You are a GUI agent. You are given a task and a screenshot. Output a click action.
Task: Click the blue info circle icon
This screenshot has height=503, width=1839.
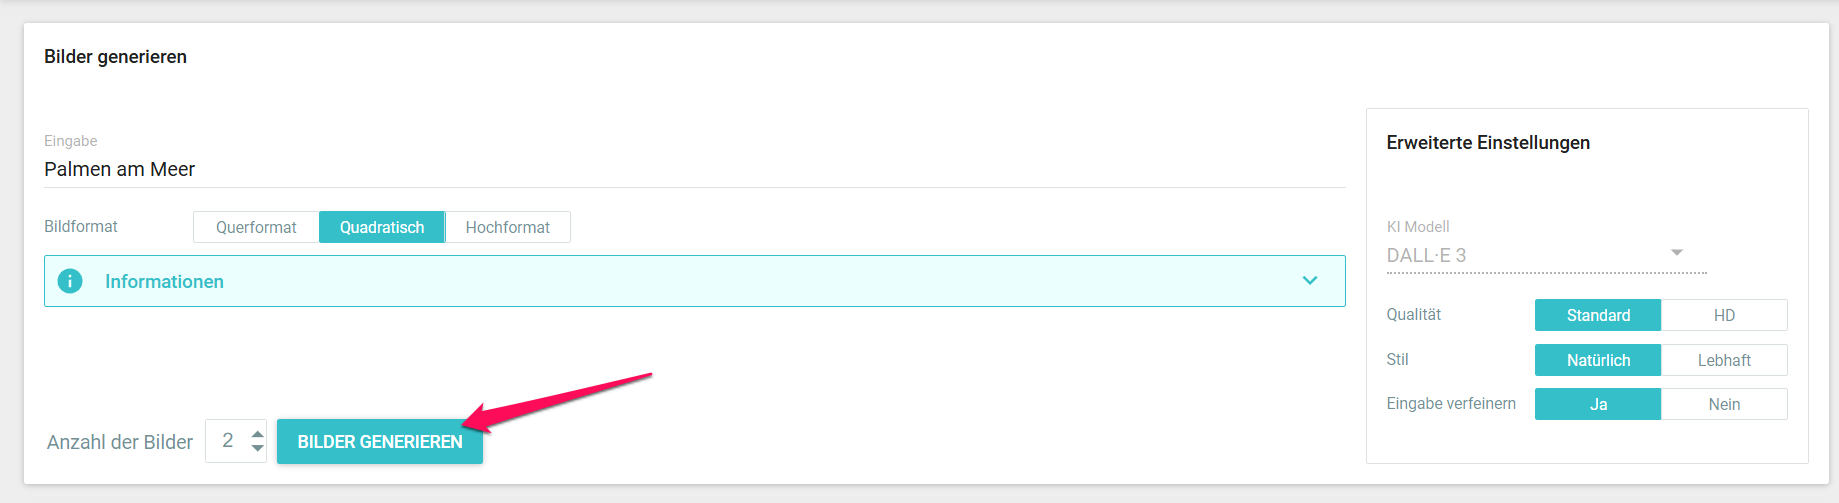pos(70,281)
